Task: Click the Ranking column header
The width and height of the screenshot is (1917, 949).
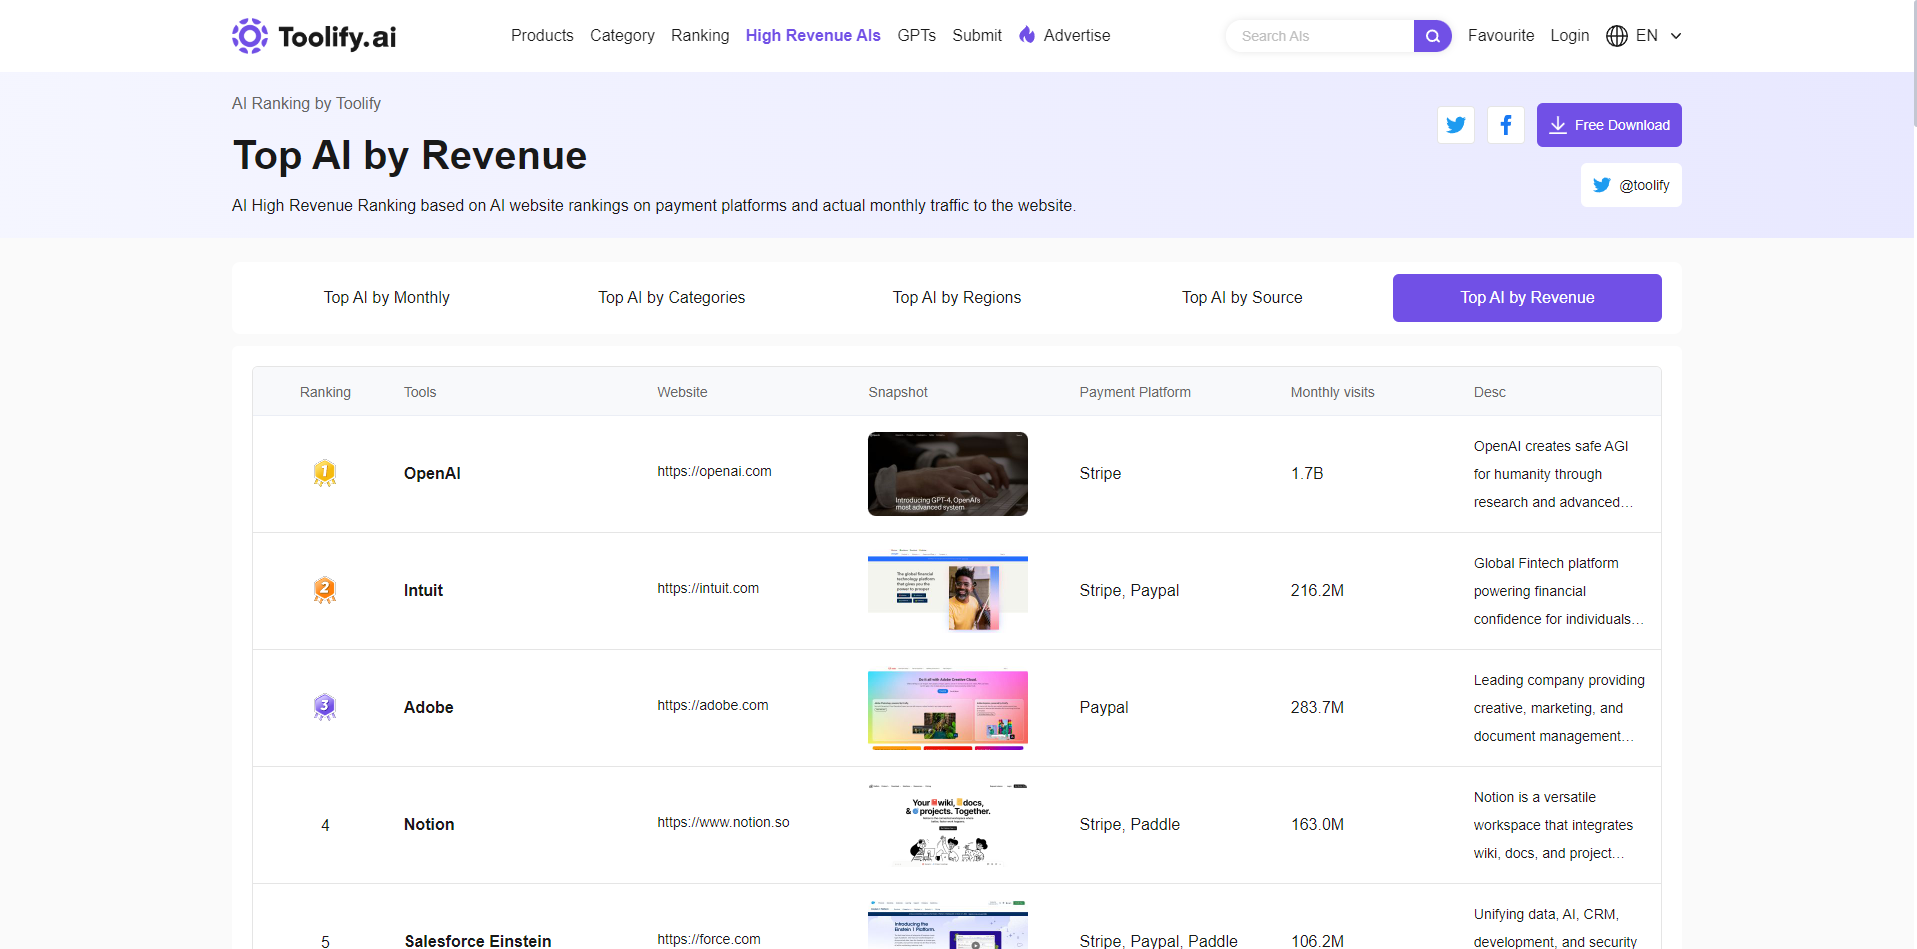Action: pyautogui.click(x=325, y=392)
